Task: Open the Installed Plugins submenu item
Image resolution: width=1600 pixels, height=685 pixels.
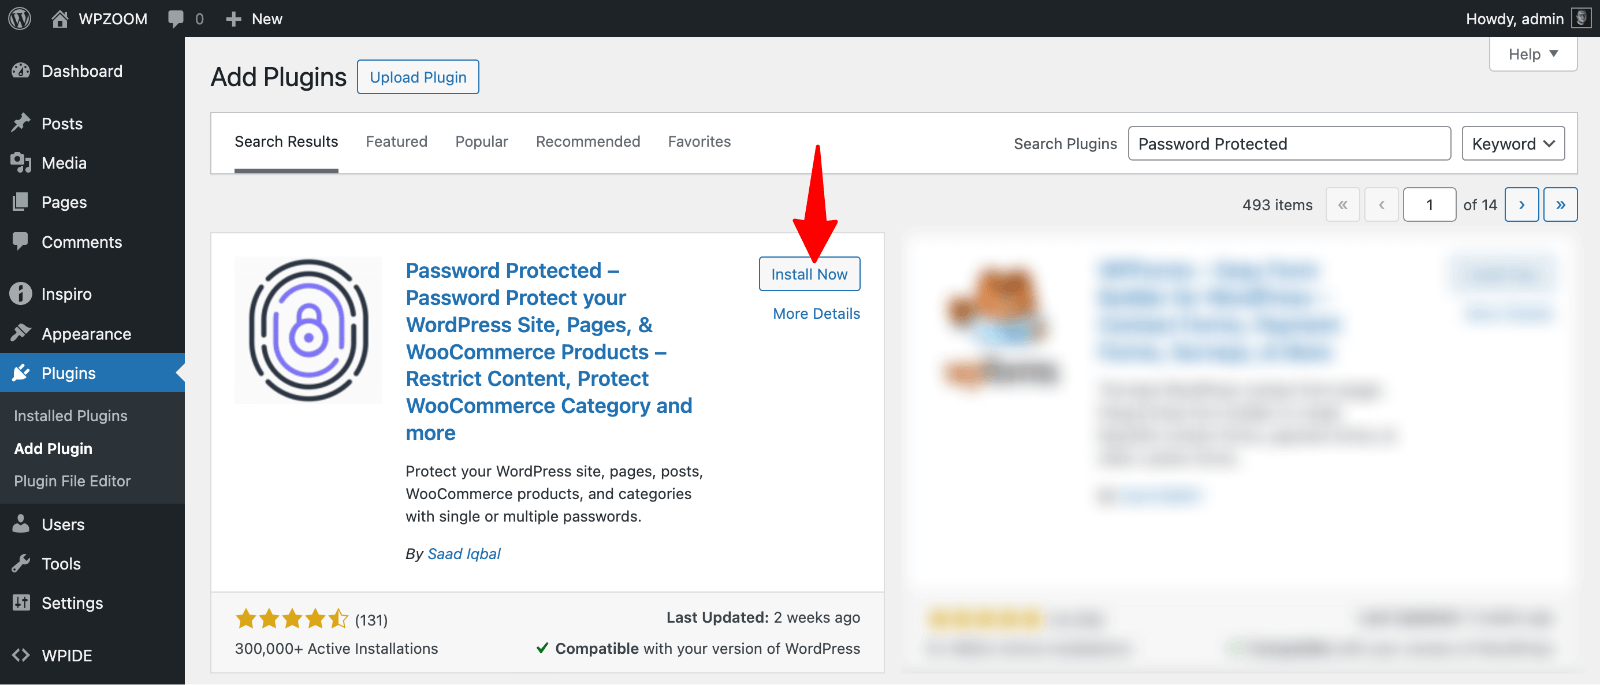Action: tap(71, 415)
